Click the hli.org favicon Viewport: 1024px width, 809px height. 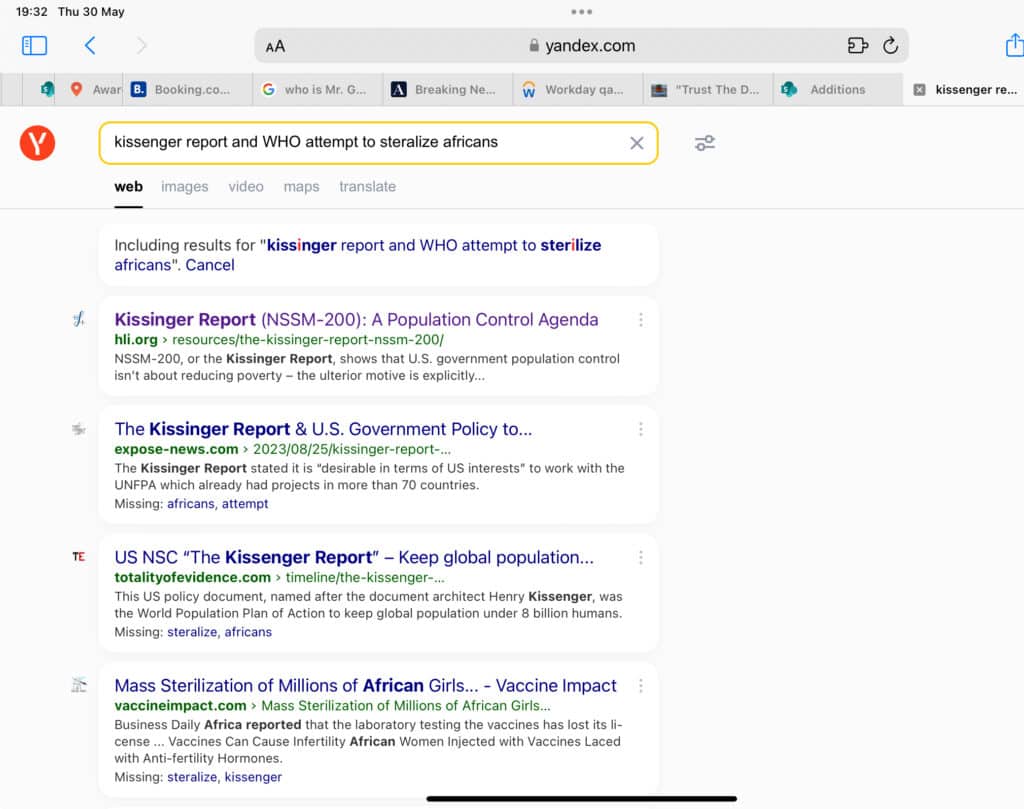pos(79,319)
